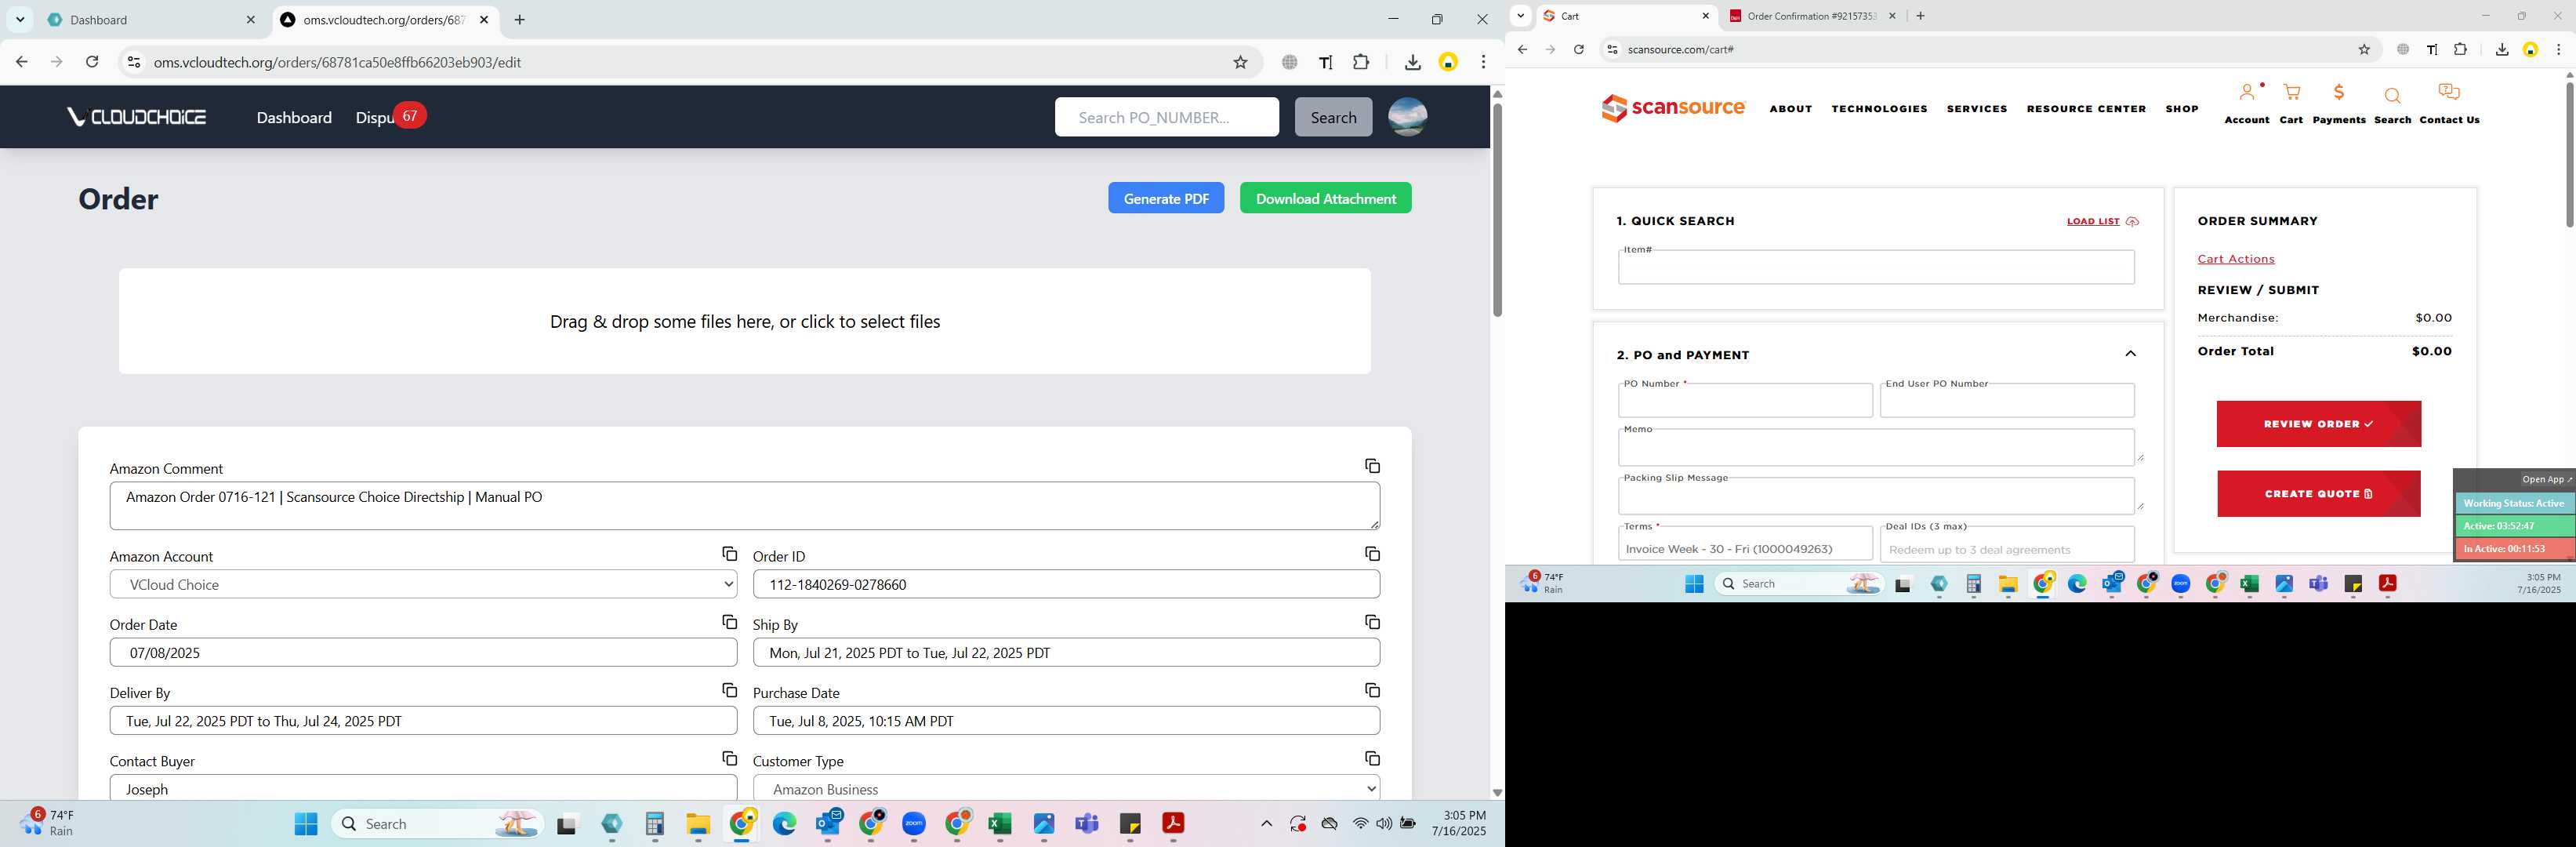Open Microsoft Teams from main bottom taskbar
2576x847 pixels.
click(x=1087, y=823)
